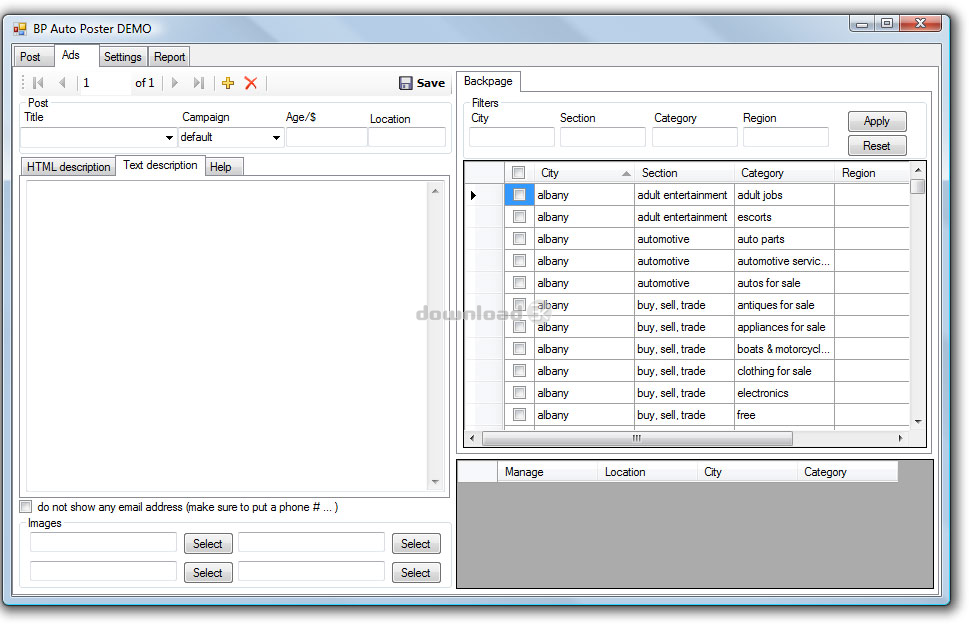Click the record number field showing 1
The width and height of the screenshot is (969, 624).
tap(105, 83)
